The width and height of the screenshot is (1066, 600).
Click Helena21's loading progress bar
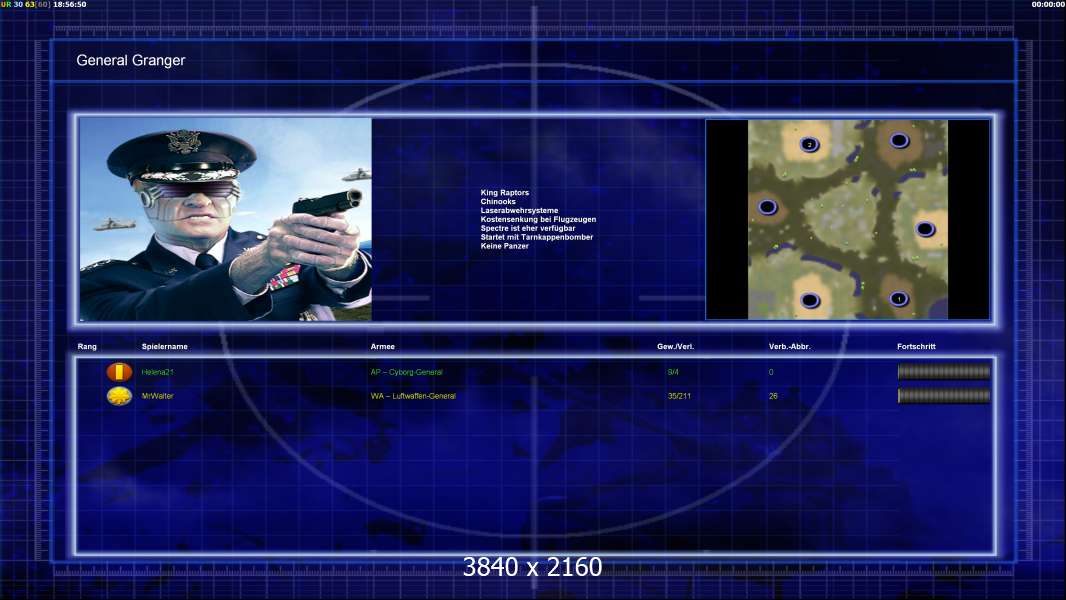point(944,372)
